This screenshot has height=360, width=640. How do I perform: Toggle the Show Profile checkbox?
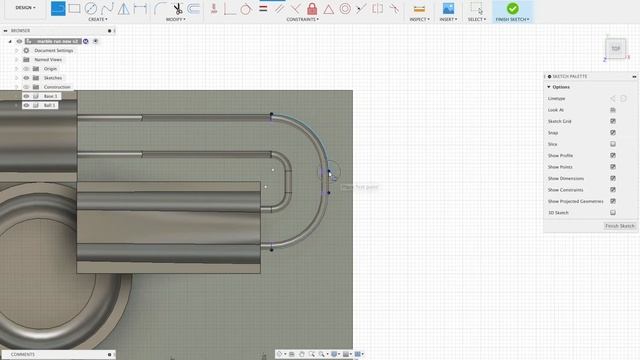[613, 156]
